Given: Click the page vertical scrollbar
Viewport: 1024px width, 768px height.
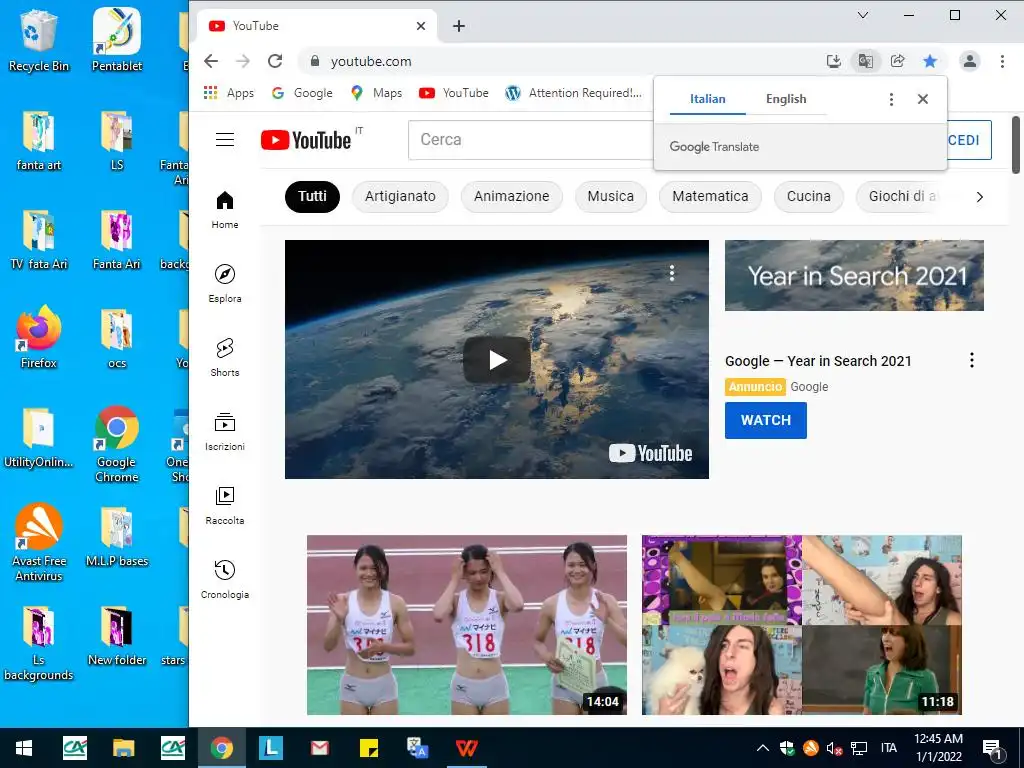Looking at the screenshot, I should (1016, 145).
